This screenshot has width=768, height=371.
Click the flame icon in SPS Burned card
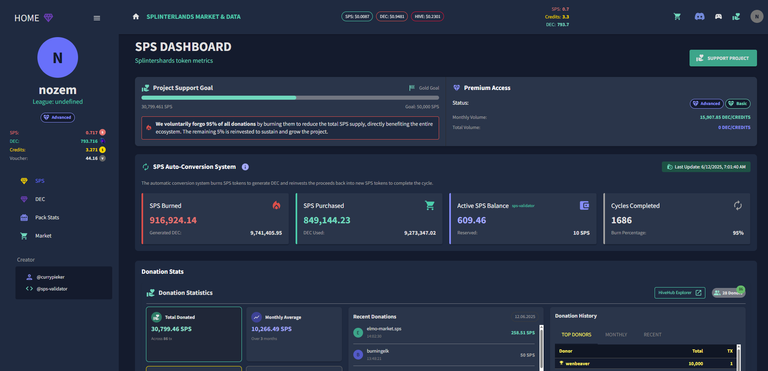[277, 206]
